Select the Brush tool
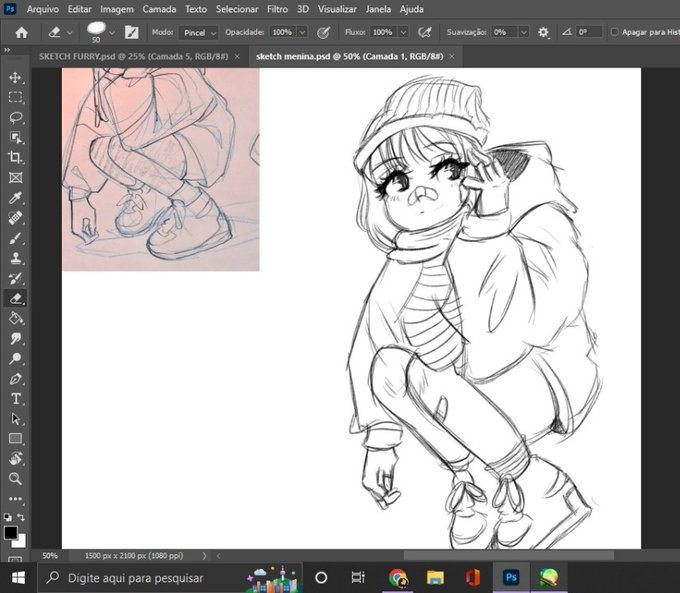Screen dimensions: 680x593 pyautogui.click(x=16, y=238)
